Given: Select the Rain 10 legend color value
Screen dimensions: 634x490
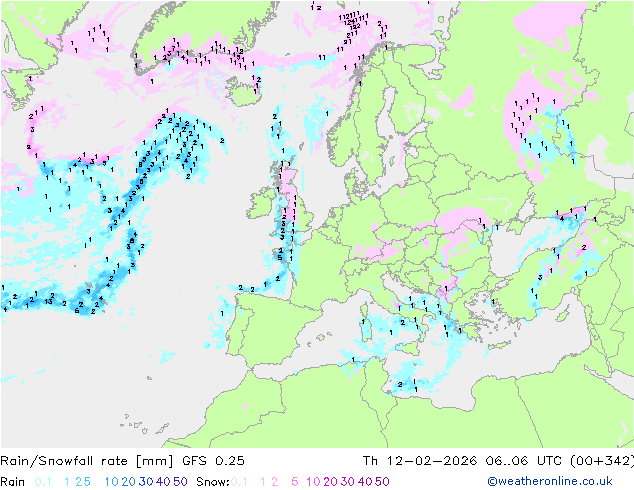Looking at the screenshot, I should tap(112, 482).
